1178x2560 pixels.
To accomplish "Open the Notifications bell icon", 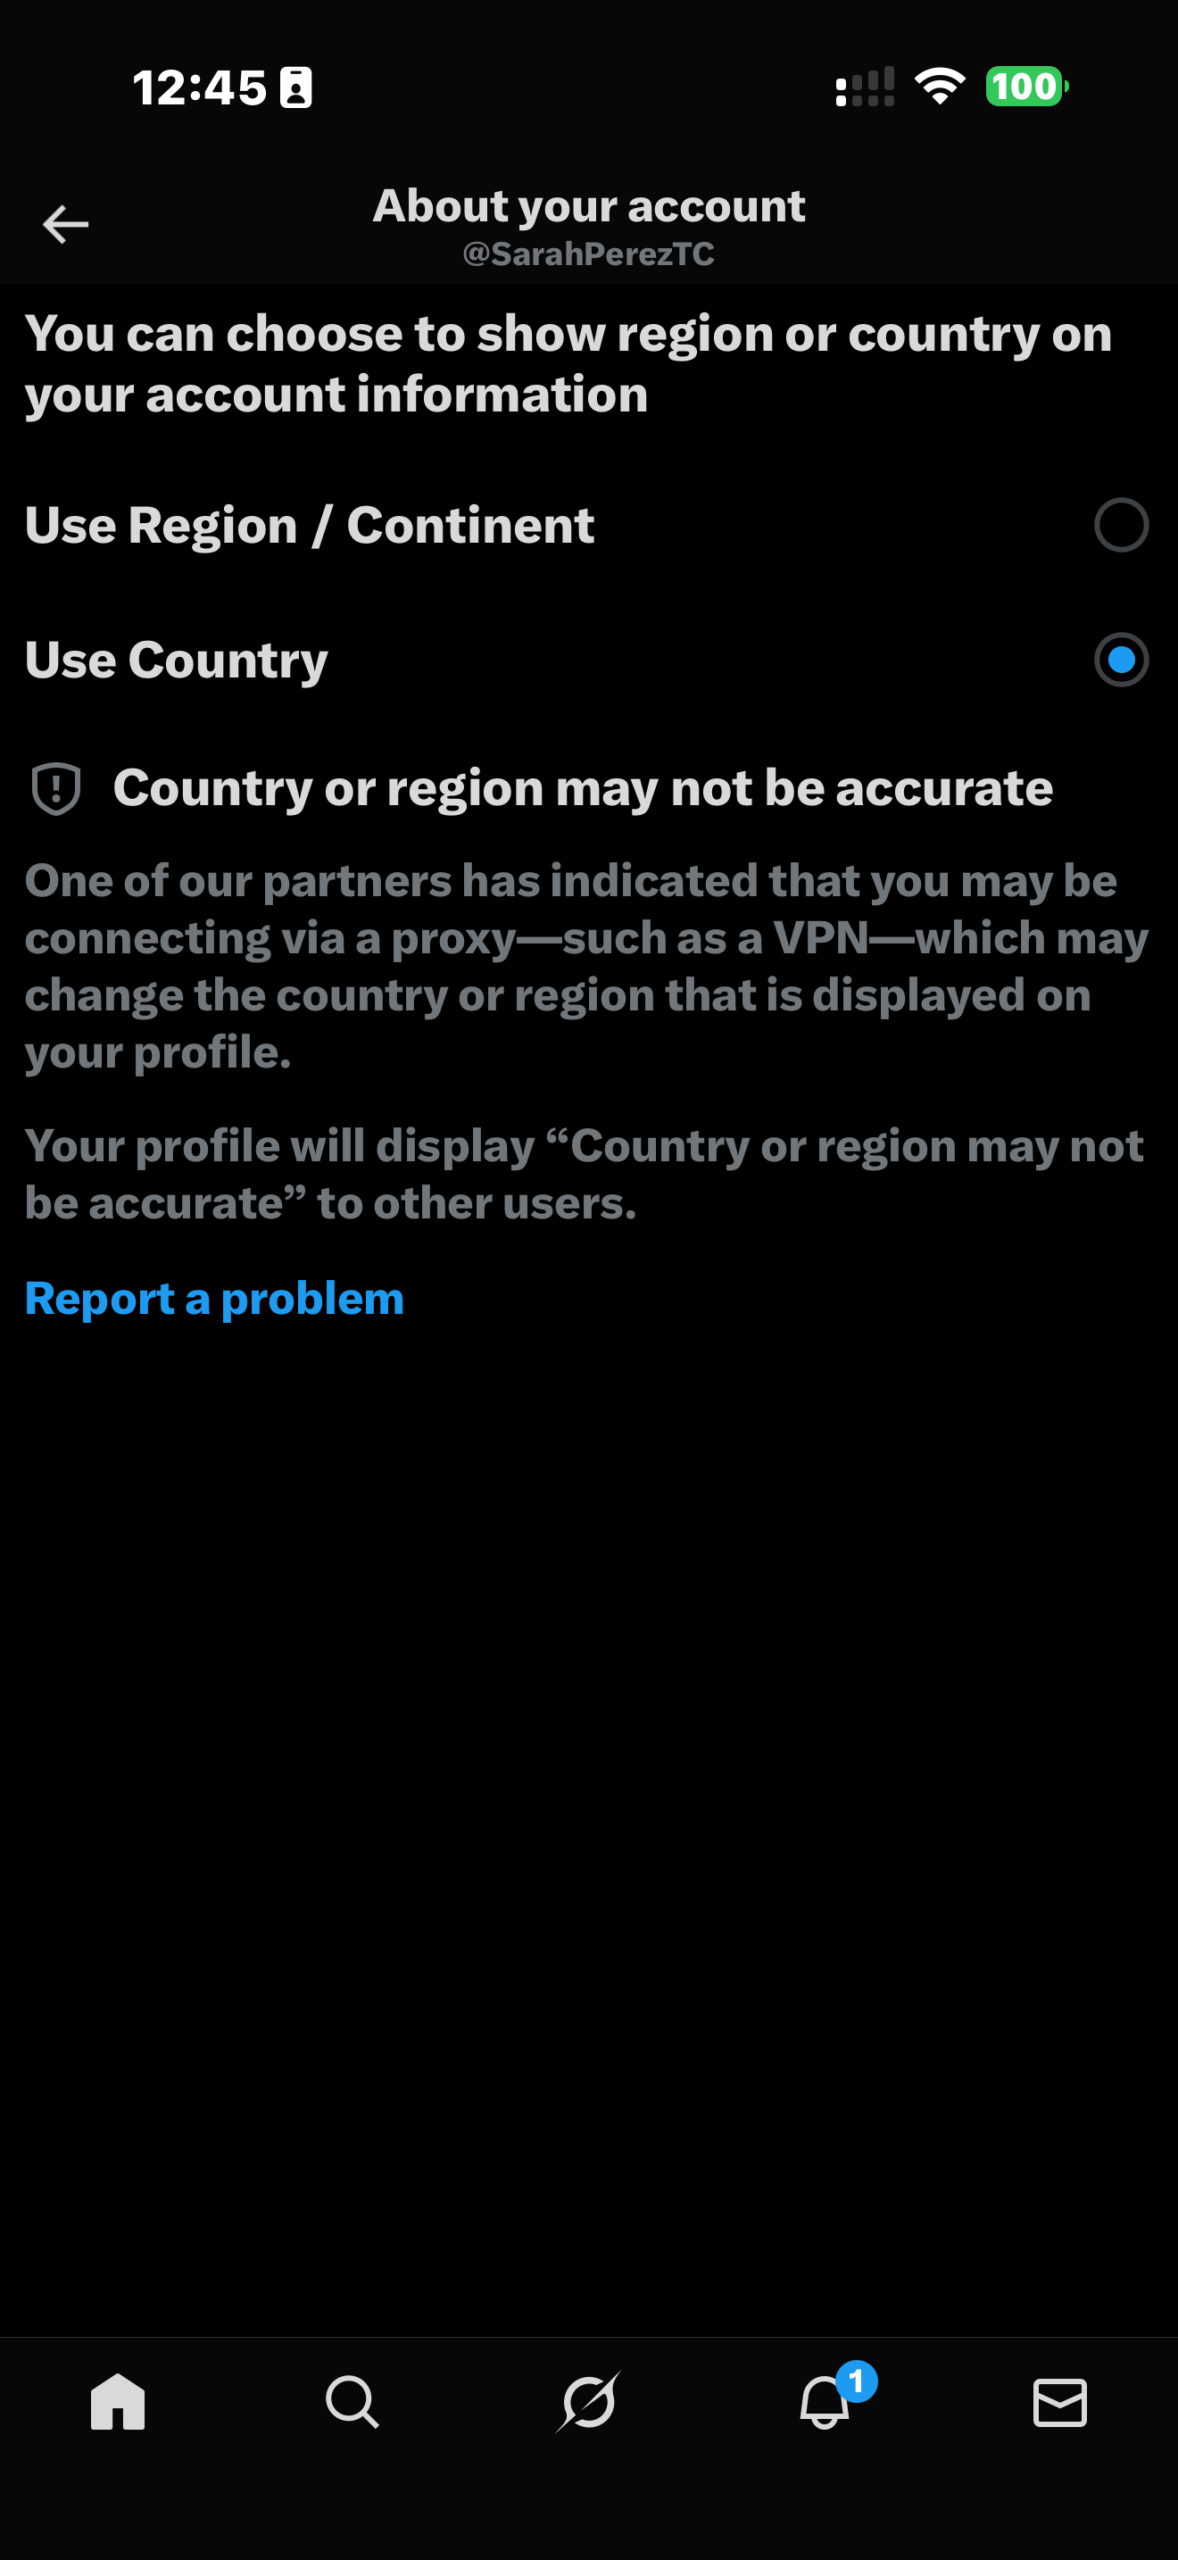I will [825, 2402].
